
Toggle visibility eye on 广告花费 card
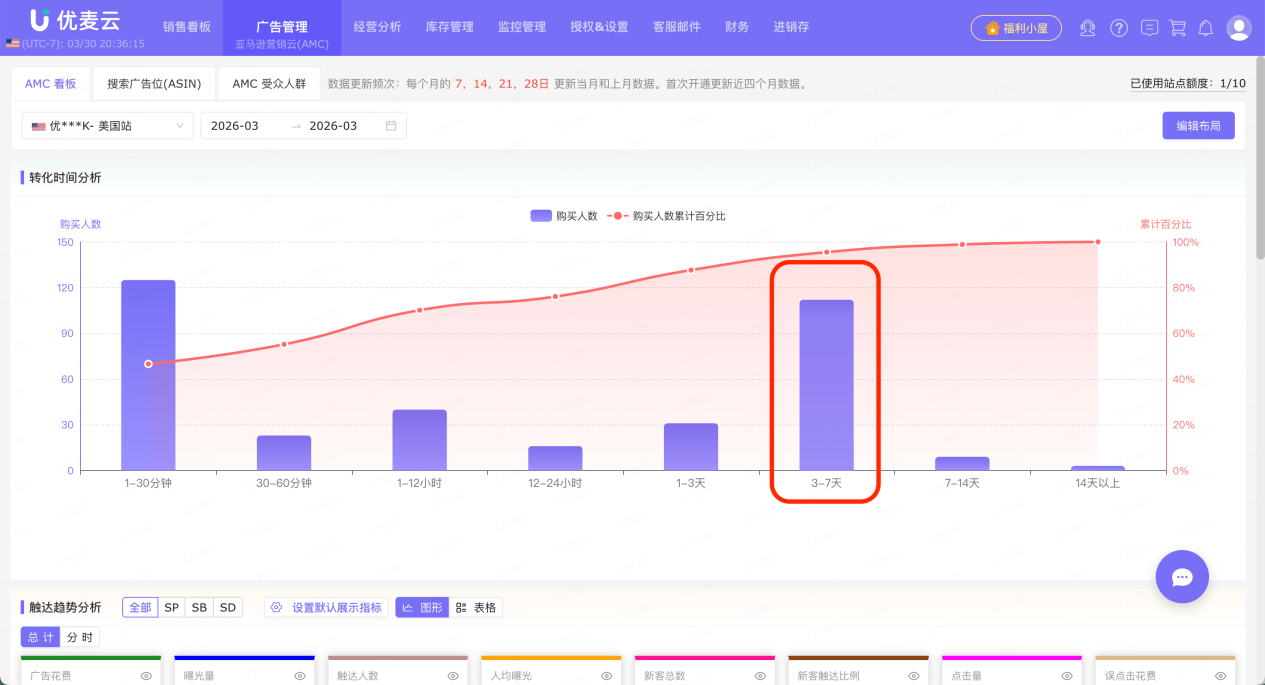point(146,676)
